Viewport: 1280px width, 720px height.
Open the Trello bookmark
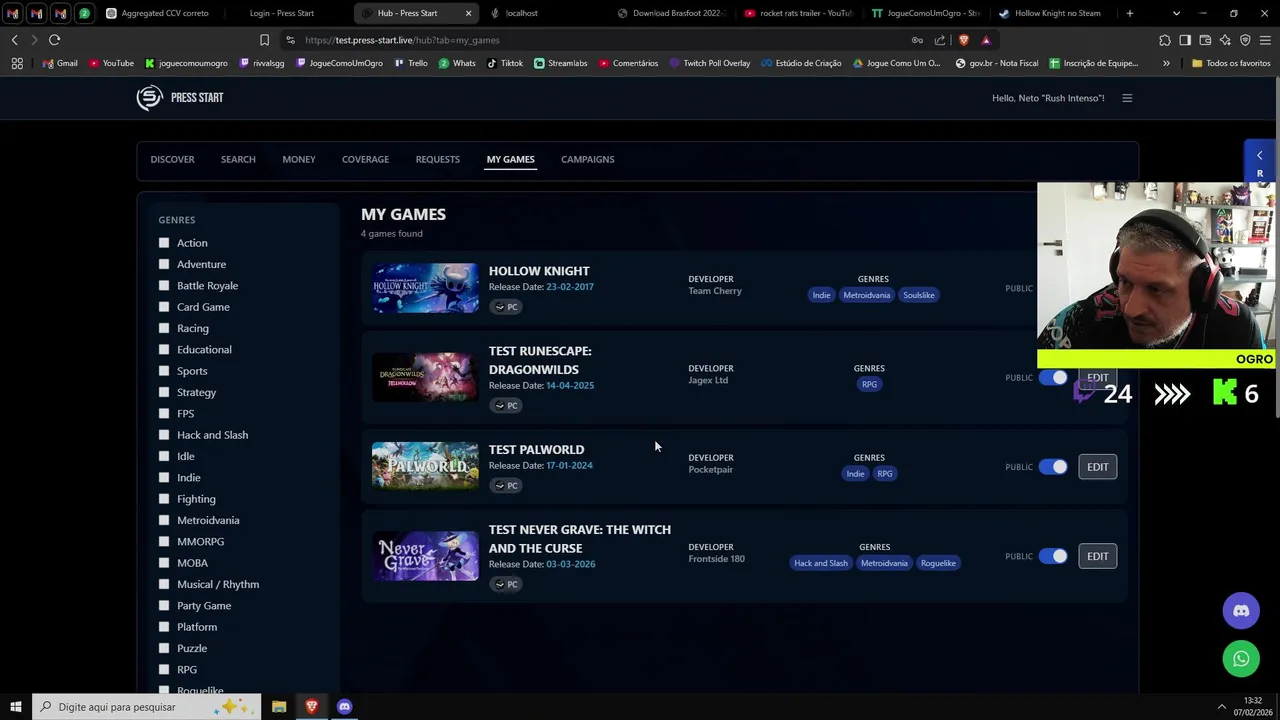pos(411,63)
